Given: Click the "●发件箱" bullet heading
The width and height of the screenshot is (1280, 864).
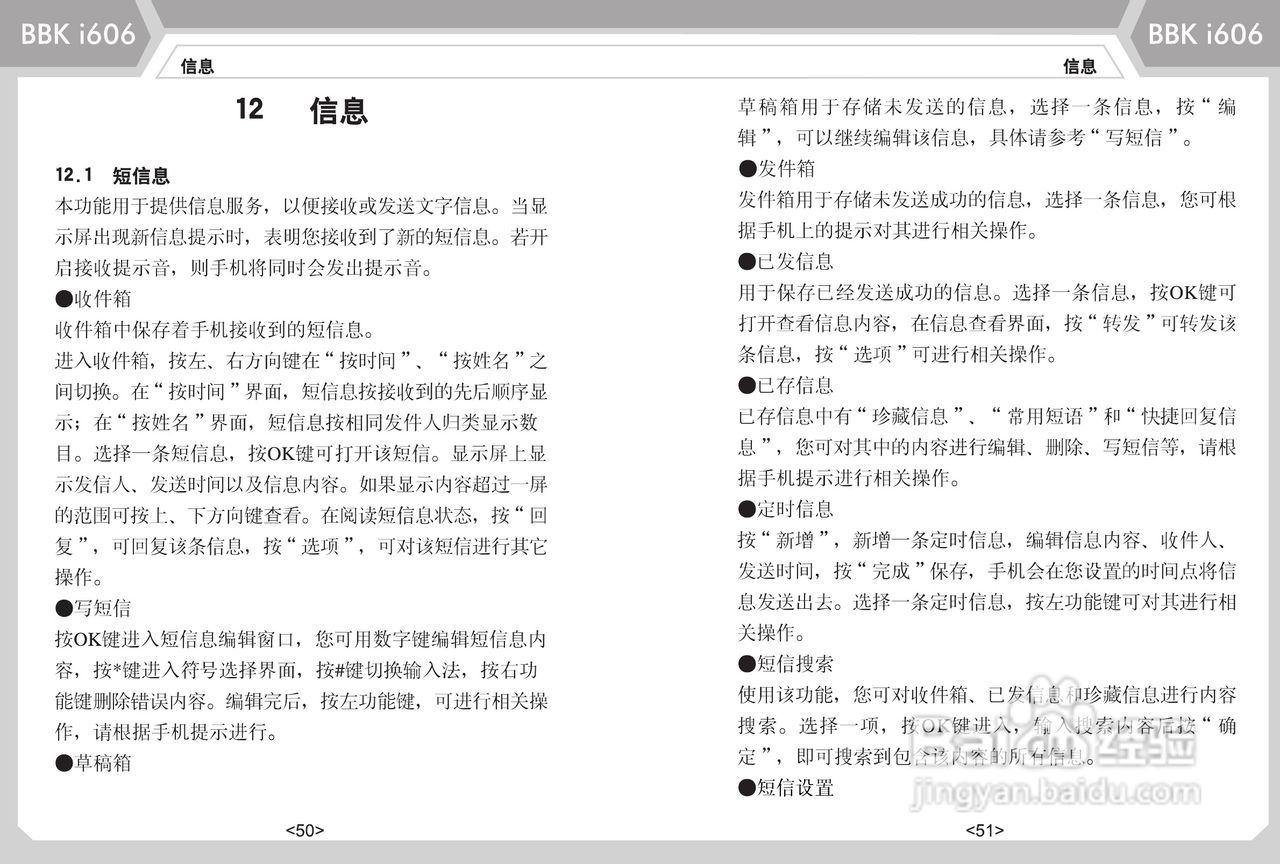Looking at the screenshot, I should click(x=777, y=168).
